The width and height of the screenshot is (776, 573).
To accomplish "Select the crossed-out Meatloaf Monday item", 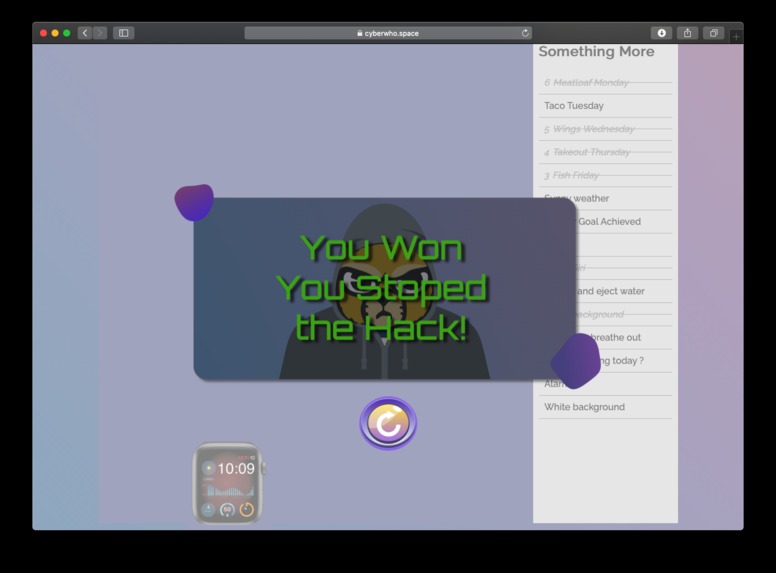I will point(605,83).
